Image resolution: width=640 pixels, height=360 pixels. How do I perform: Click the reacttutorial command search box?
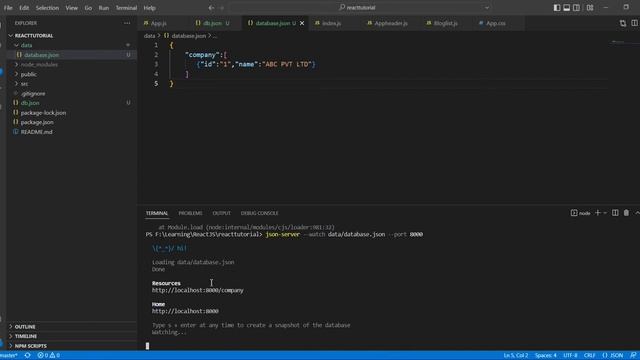point(361,7)
